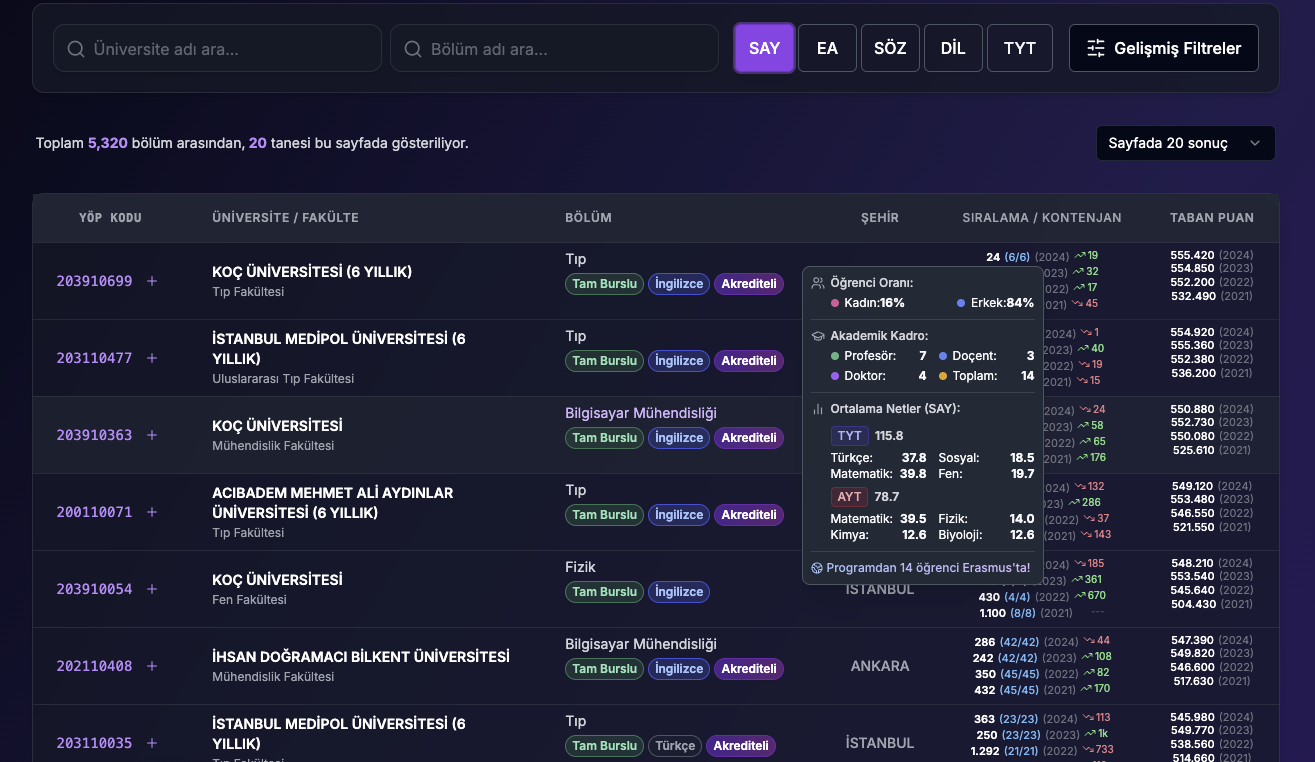Open Gelişmiş Filtreler advanced filters
Screen dimensions: 1315x762
tap(1164, 48)
